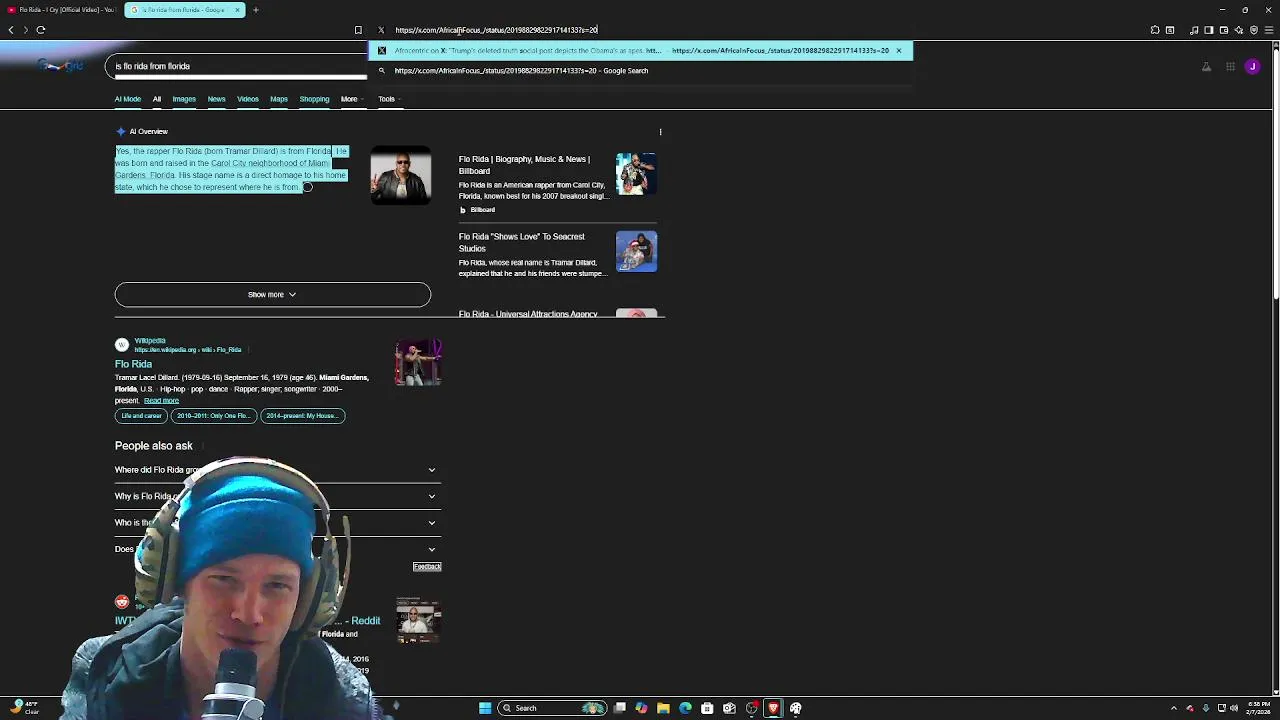The image size is (1280, 720).
Task: Select the Shopping search tab
Action: 314,99
